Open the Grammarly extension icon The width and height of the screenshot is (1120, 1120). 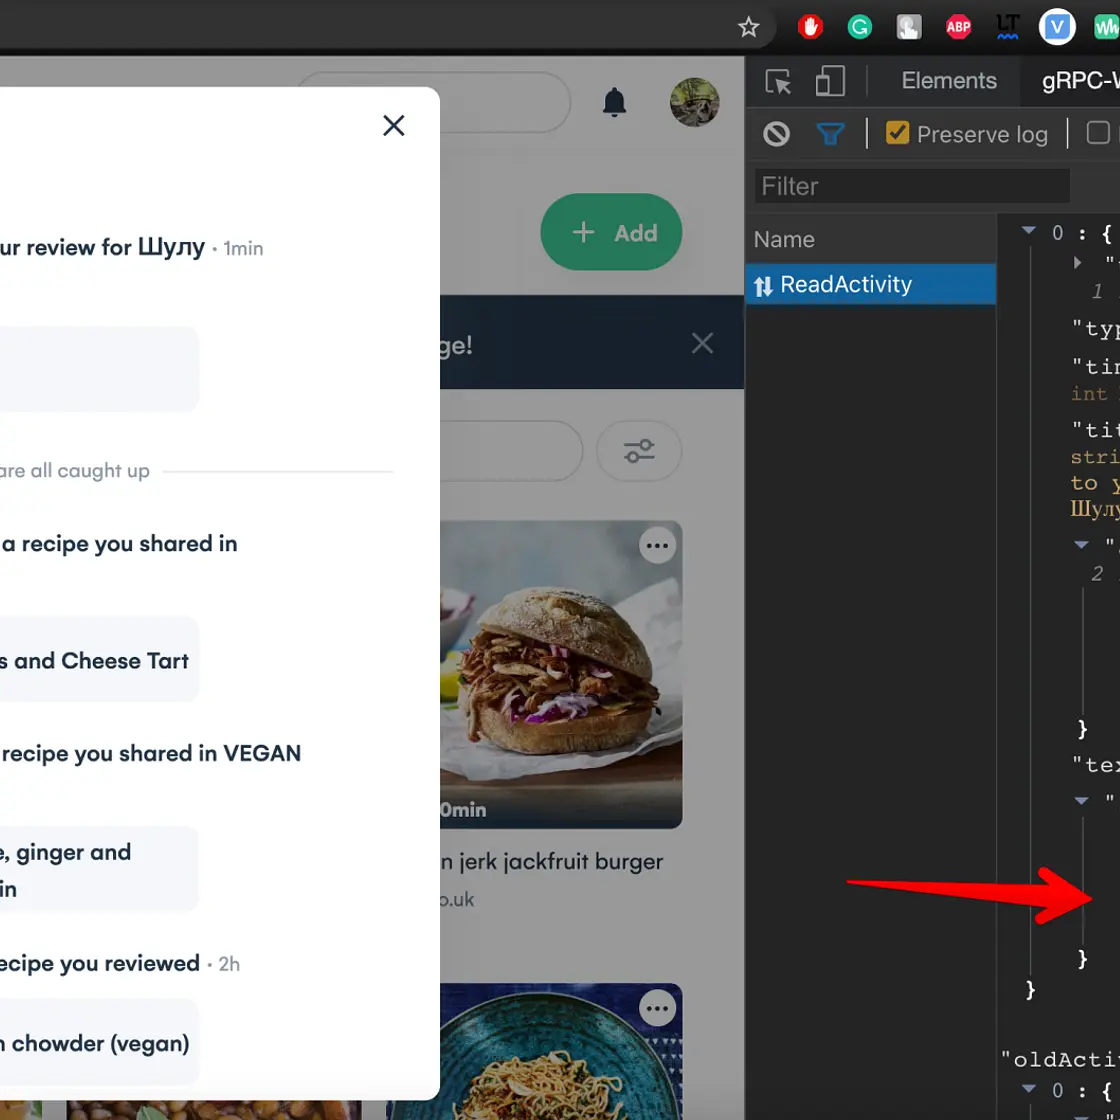point(859,27)
